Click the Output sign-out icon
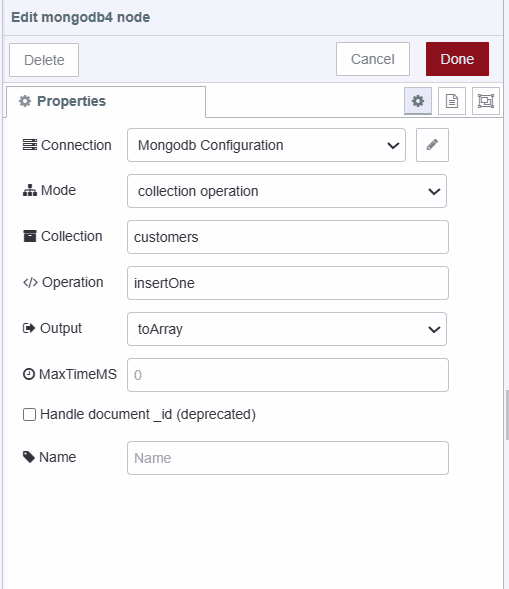Image resolution: width=509 pixels, height=589 pixels. pyautogui.click(x=29, y=328)
